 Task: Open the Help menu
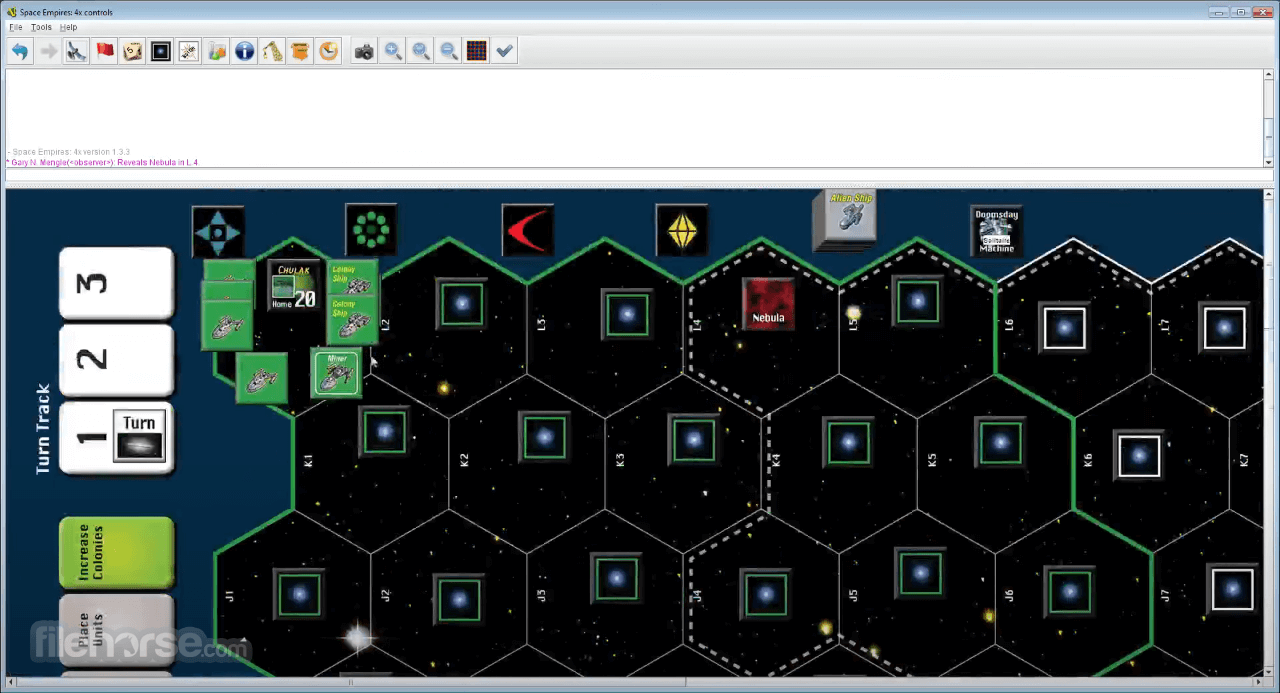click(x=68, y=27)
